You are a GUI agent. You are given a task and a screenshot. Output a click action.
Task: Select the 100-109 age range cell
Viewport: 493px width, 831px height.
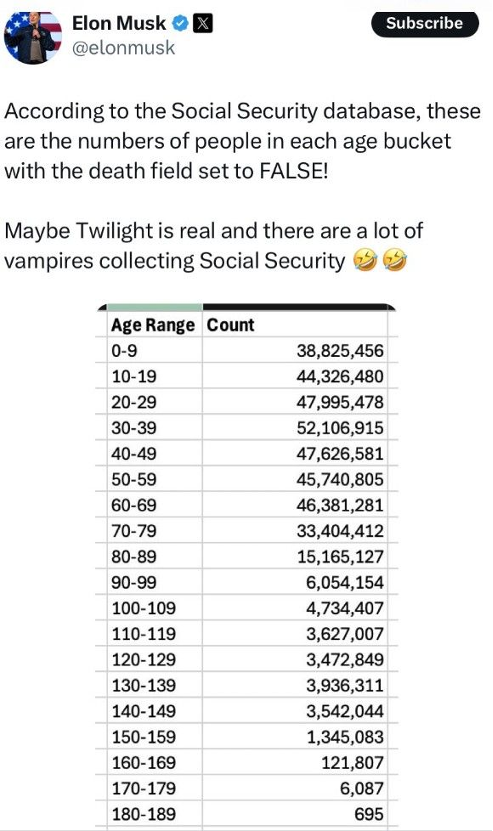149,608
